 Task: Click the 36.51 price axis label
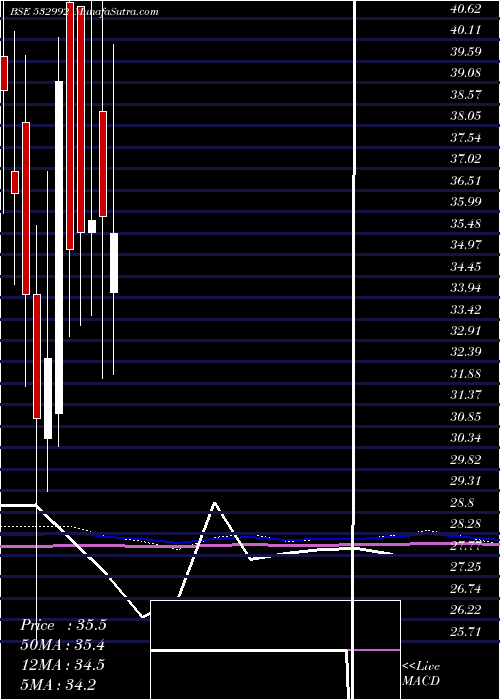pyautogui.click(x=466, y=180)
